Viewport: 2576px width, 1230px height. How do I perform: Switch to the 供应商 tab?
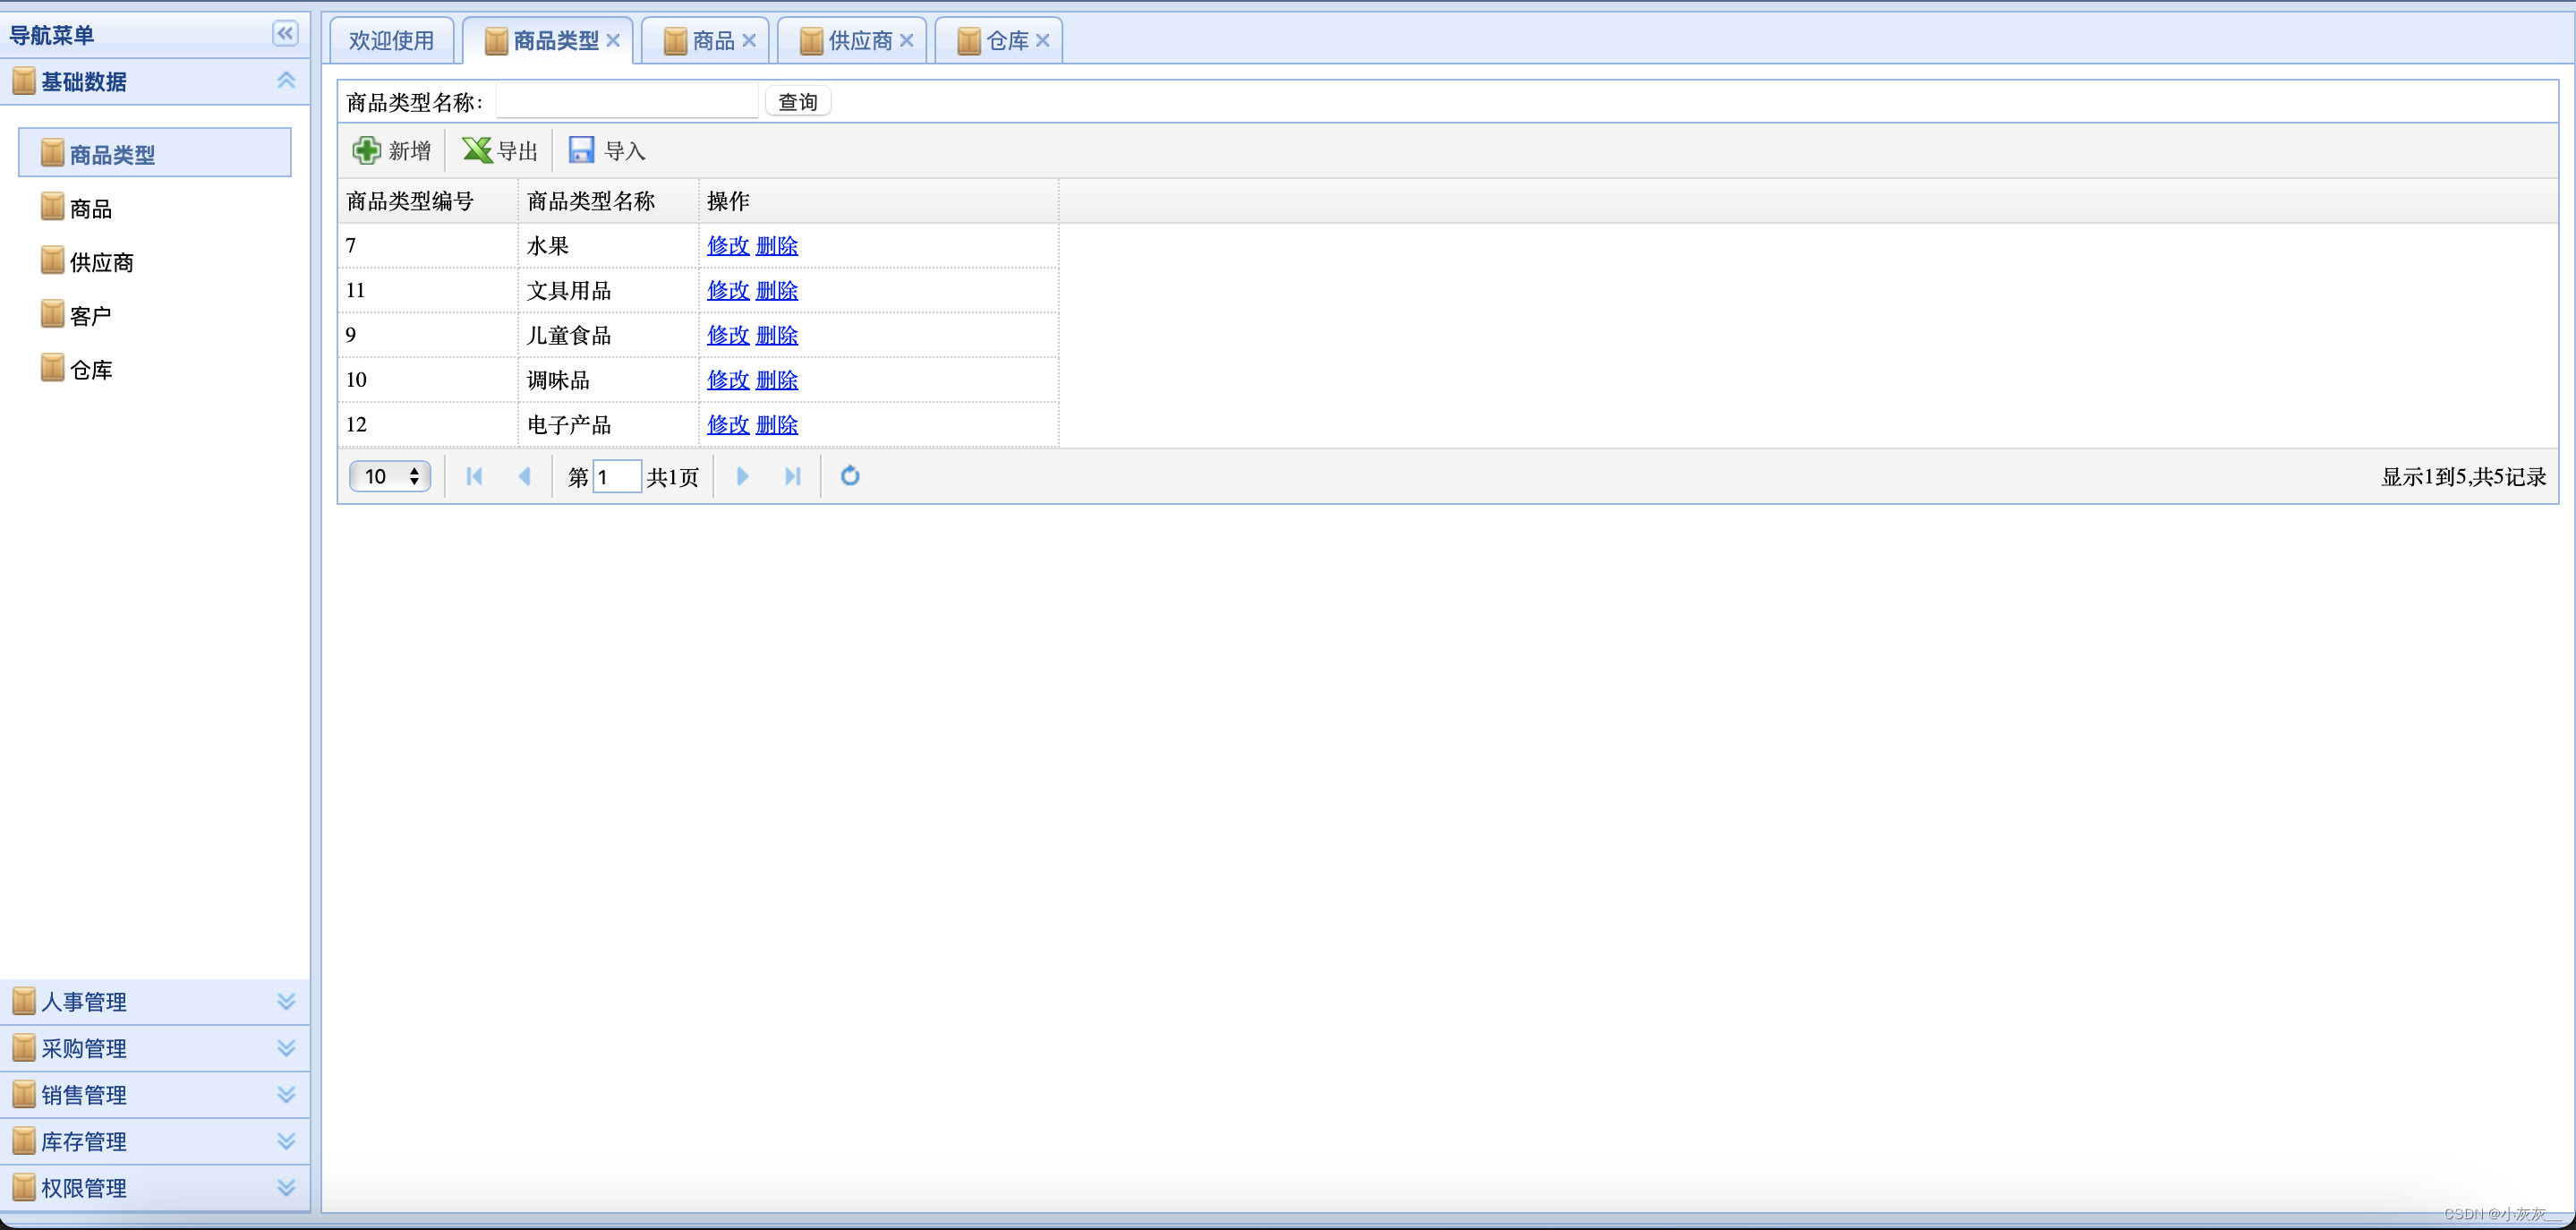click(859, 41)
